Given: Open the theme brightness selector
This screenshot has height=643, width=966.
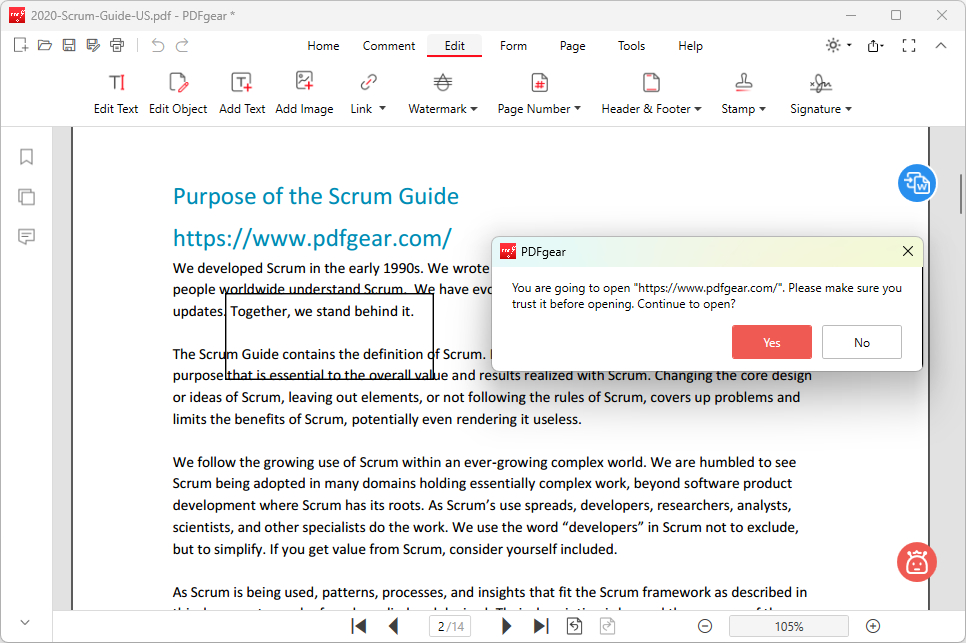Looking at the screenshot, I should click(x=838, y=45).
